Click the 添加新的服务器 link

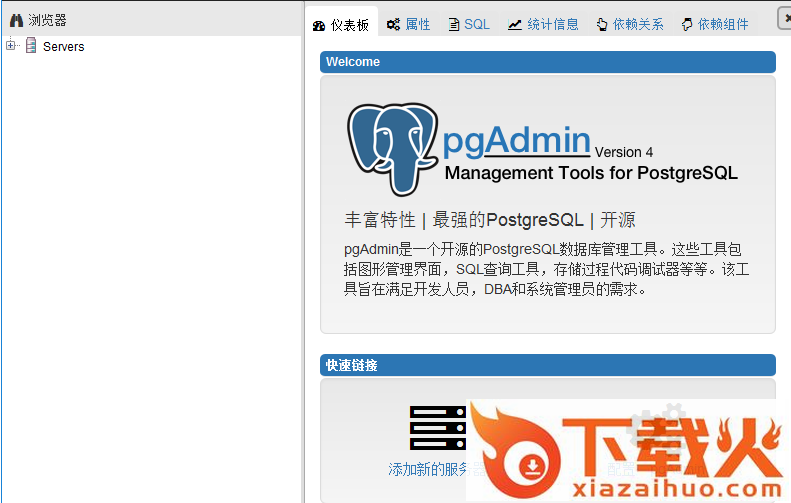click(436, 469)
